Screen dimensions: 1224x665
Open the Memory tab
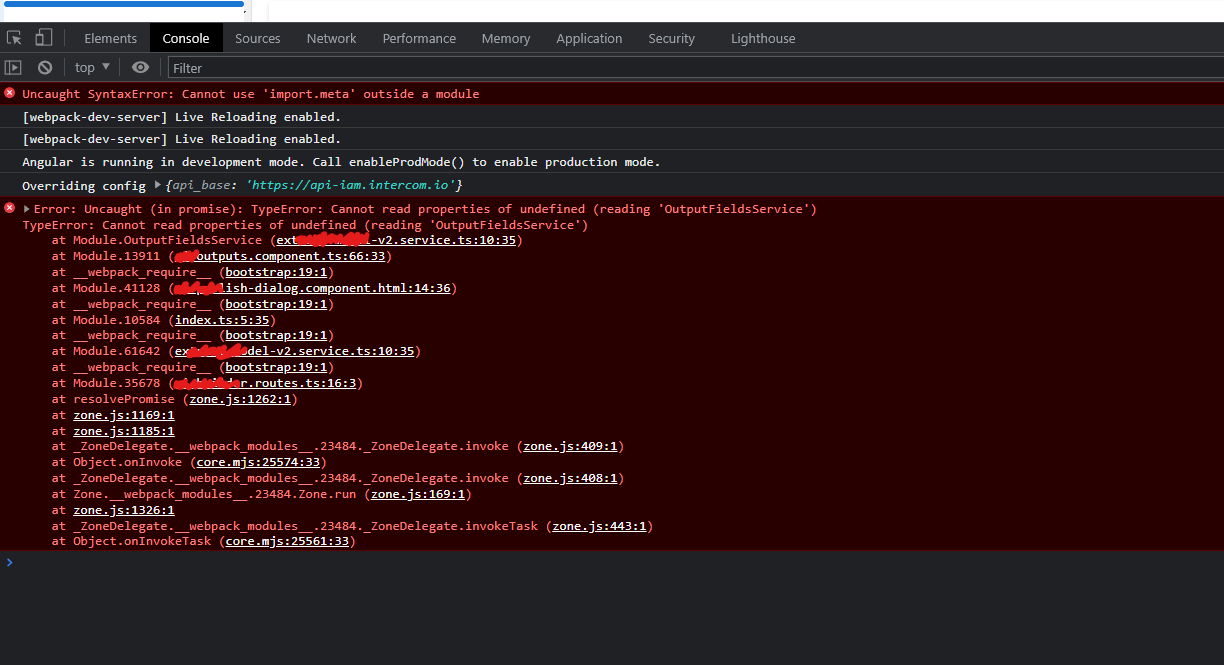[506, 38]
